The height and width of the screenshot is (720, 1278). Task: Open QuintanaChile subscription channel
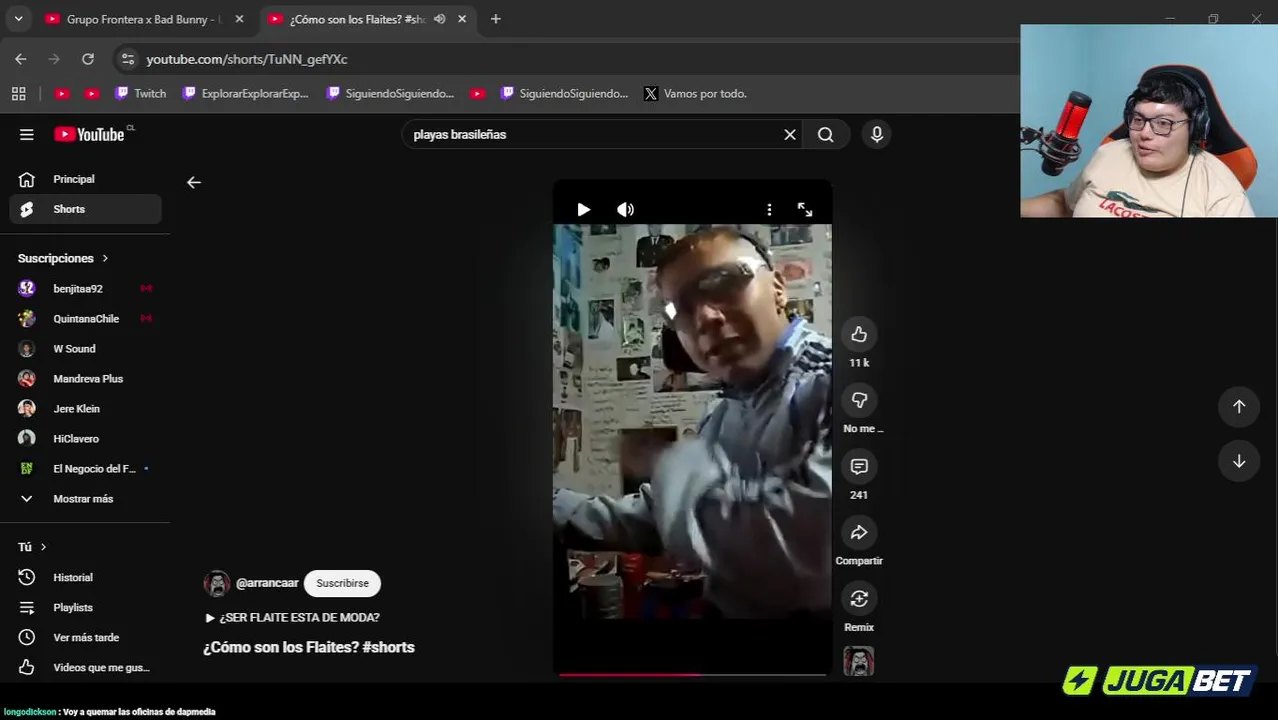tap(86, 318)
